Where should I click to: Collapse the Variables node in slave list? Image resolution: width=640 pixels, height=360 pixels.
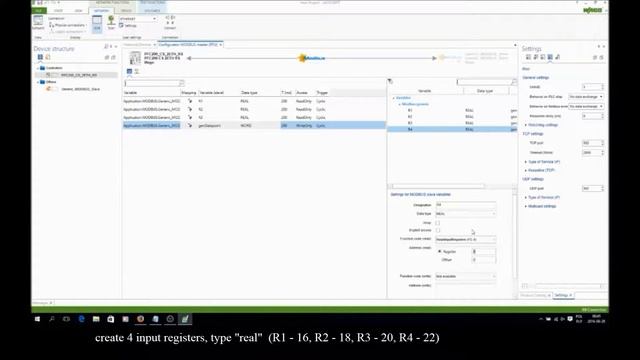click(394, 98)
